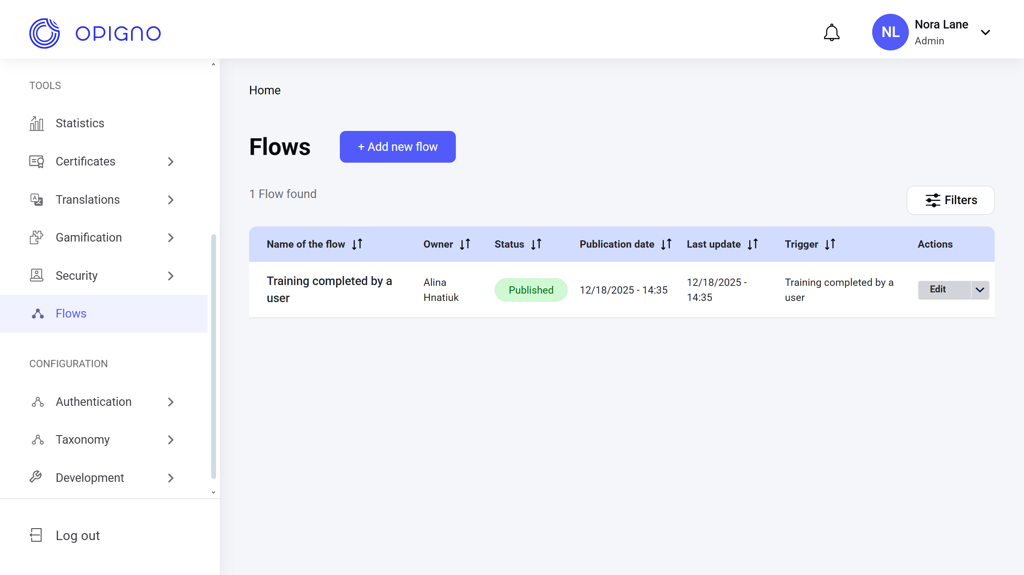
Task: Sort by Trigger column arrows
Action: point(830,244)
